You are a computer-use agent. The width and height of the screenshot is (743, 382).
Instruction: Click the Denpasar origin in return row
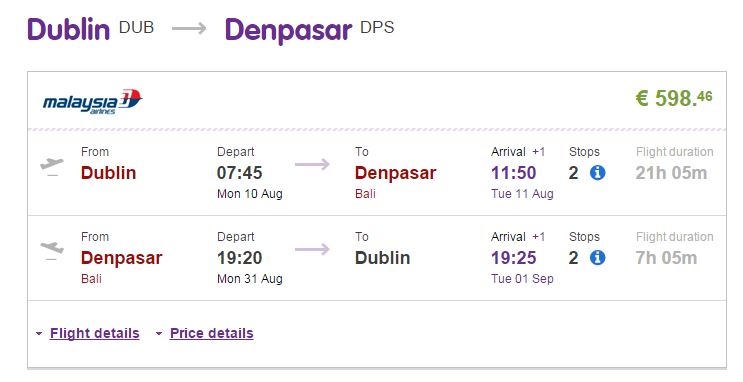point(121,258)
